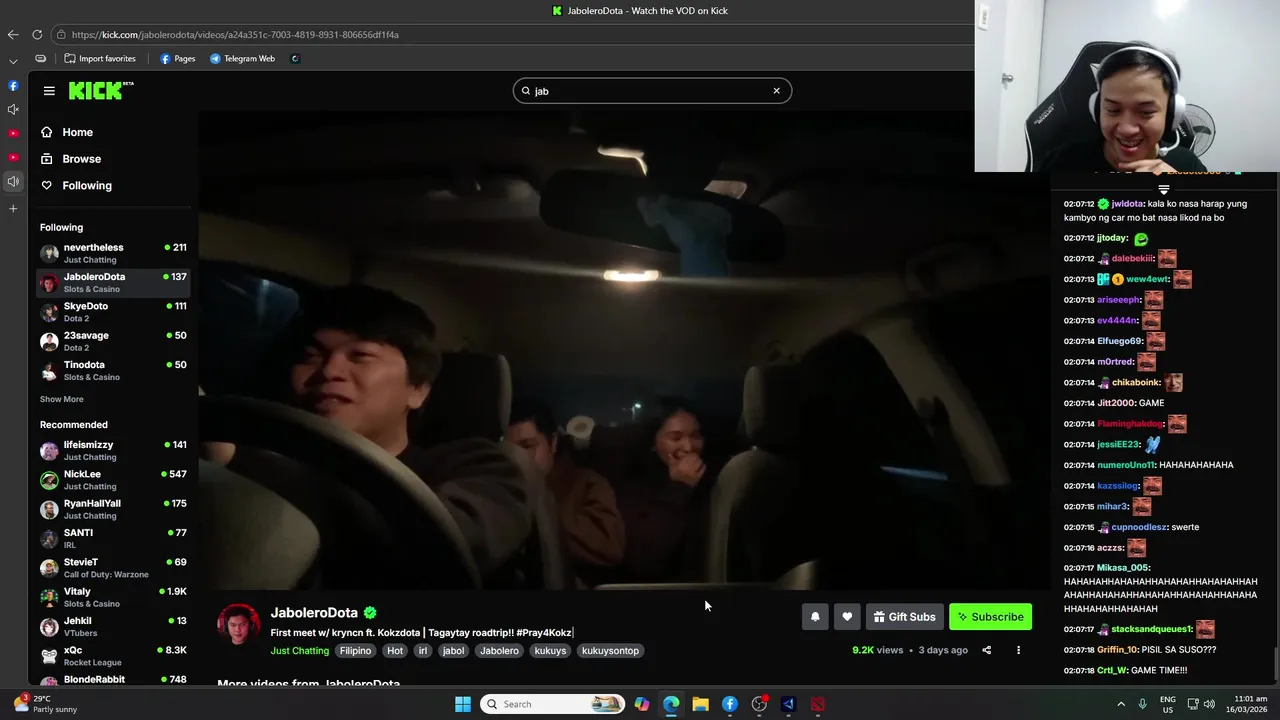Image resolution: width=1280 pixels, height=720 pixels.
Task: Select the irl tag
Action: pos(423,651)
